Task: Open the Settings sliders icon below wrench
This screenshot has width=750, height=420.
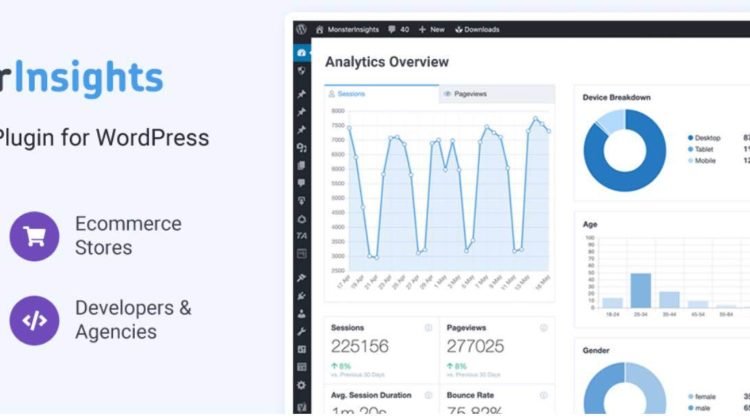Action: click(x=301, y=350)
